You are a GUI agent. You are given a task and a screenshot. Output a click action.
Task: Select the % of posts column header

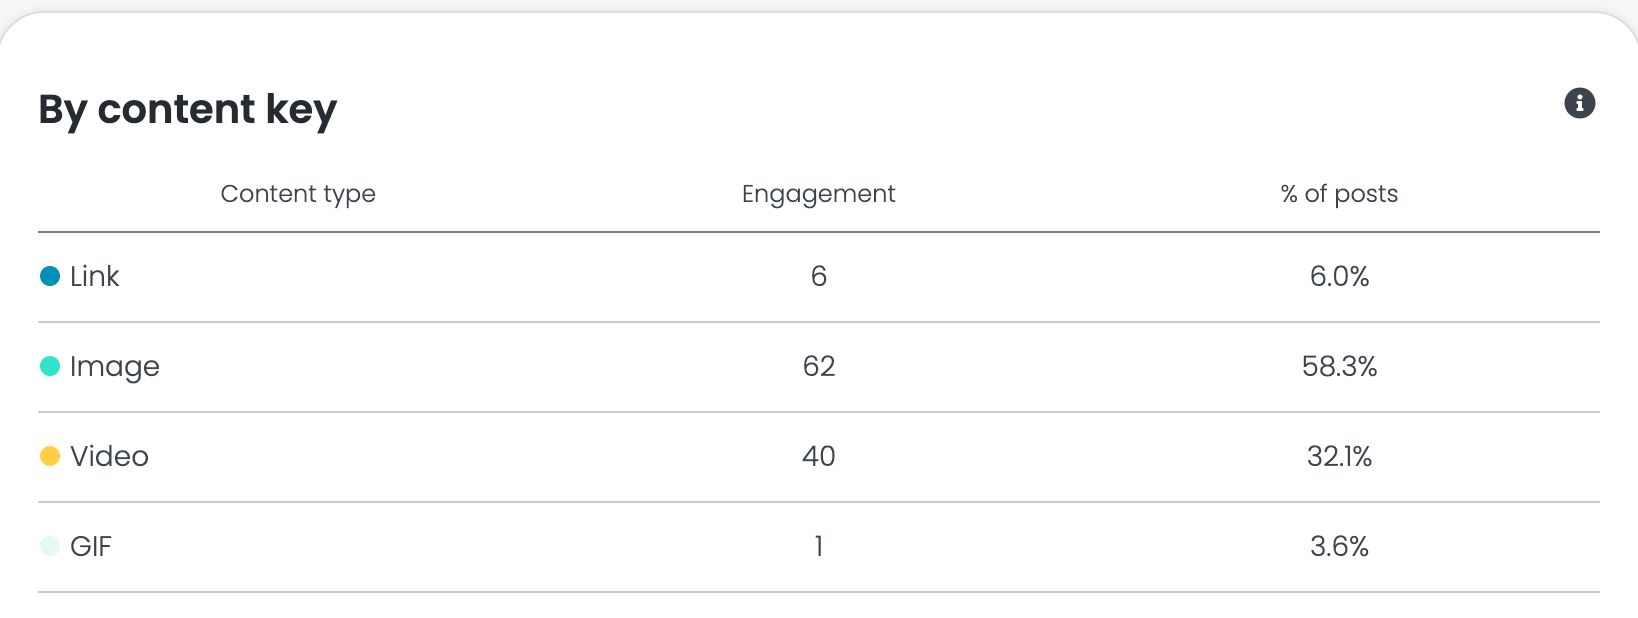point(1339,194)
